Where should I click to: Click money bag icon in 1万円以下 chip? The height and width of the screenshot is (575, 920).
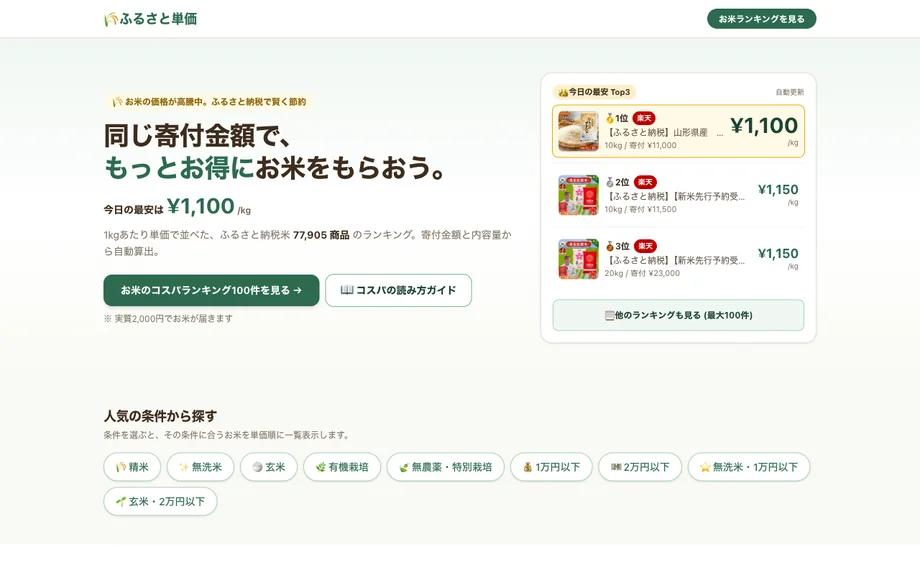[527, 467]
